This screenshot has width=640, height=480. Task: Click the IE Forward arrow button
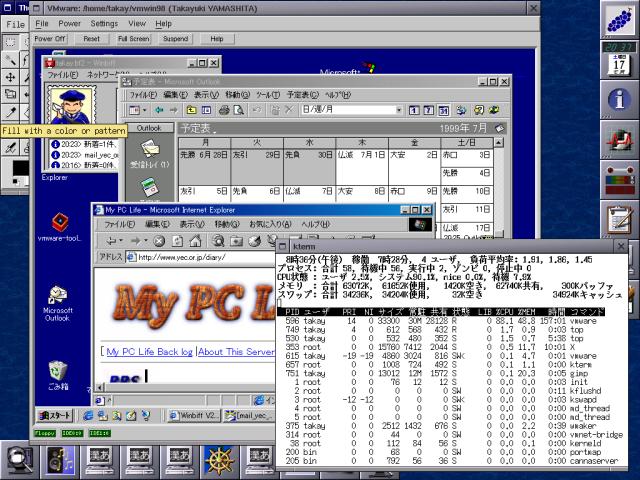(x=138, y=241)
